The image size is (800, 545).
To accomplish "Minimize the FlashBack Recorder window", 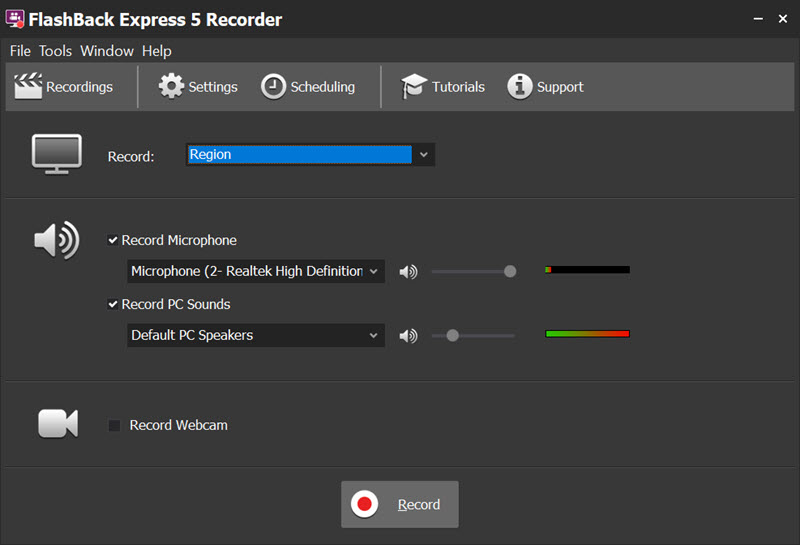I will coord(758,19).
